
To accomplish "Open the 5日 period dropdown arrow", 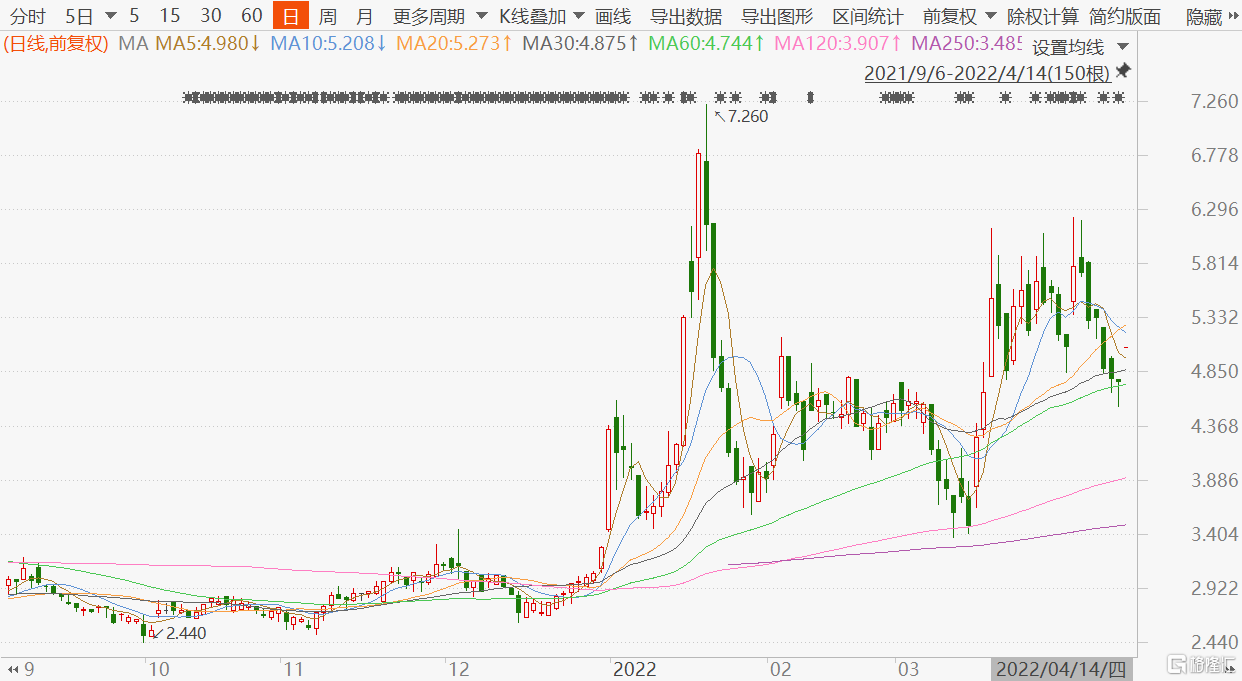I will pos(109,17).
